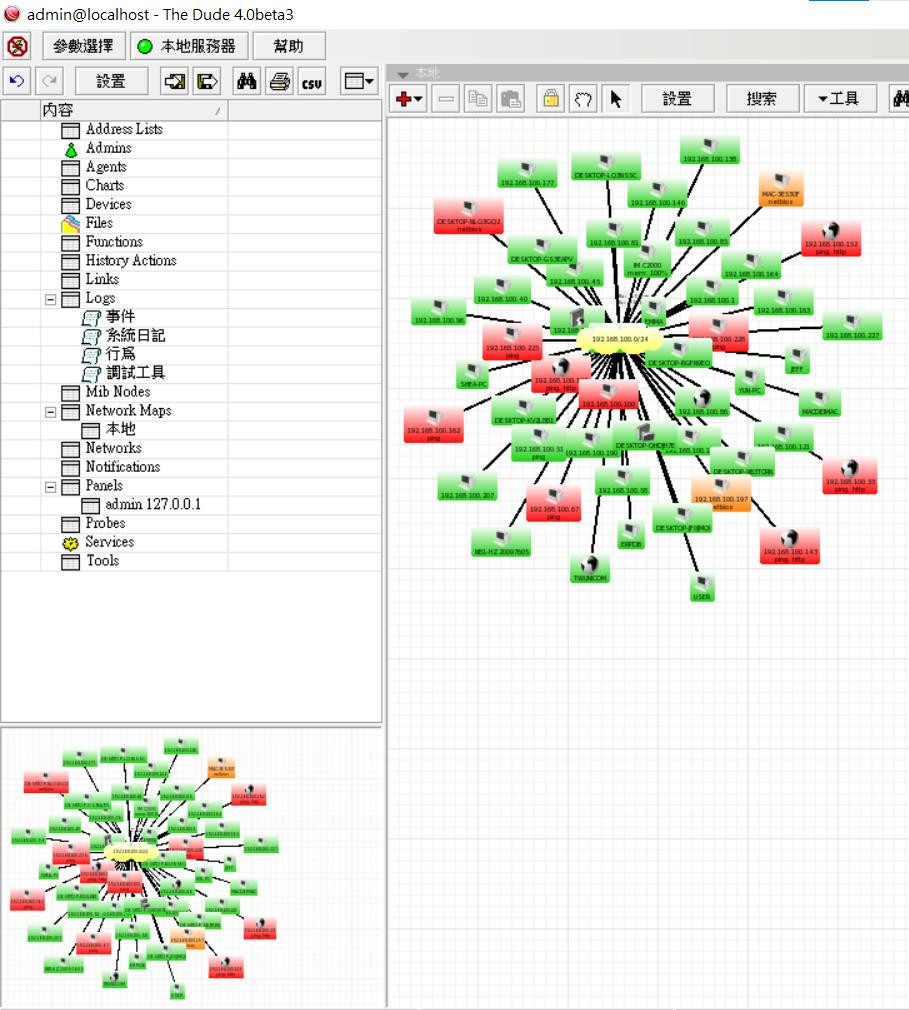Open the 調試工具 log entry
The width and height of the screenshot is (909, 1010).
[135, 372]
